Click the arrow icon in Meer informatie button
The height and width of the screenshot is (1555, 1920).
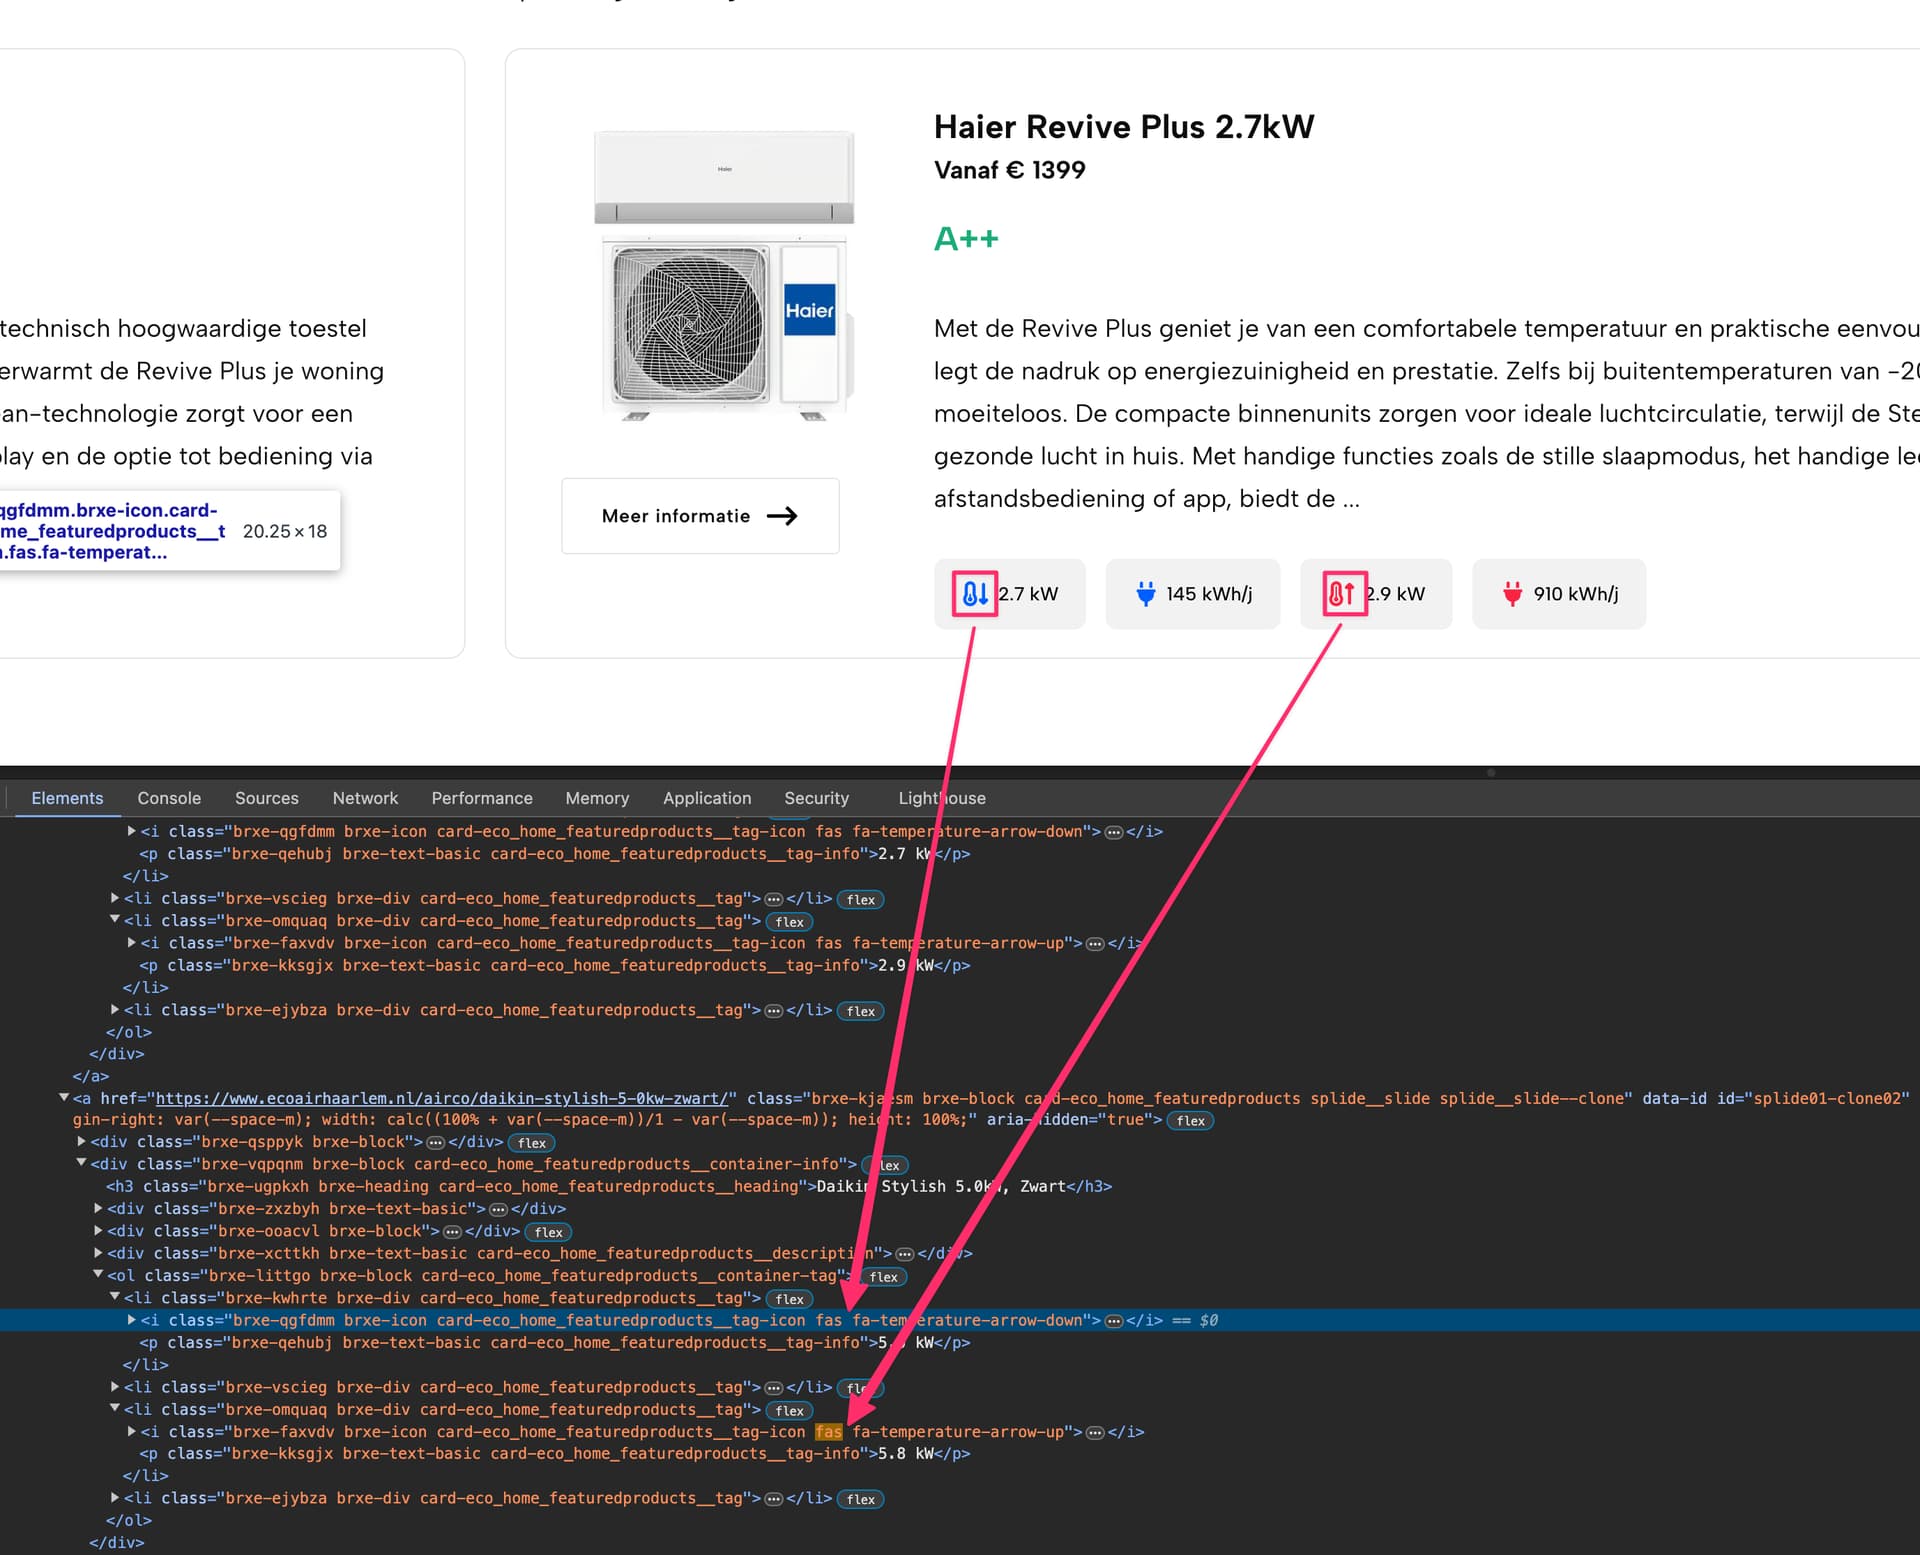click(x=782, y=516)
